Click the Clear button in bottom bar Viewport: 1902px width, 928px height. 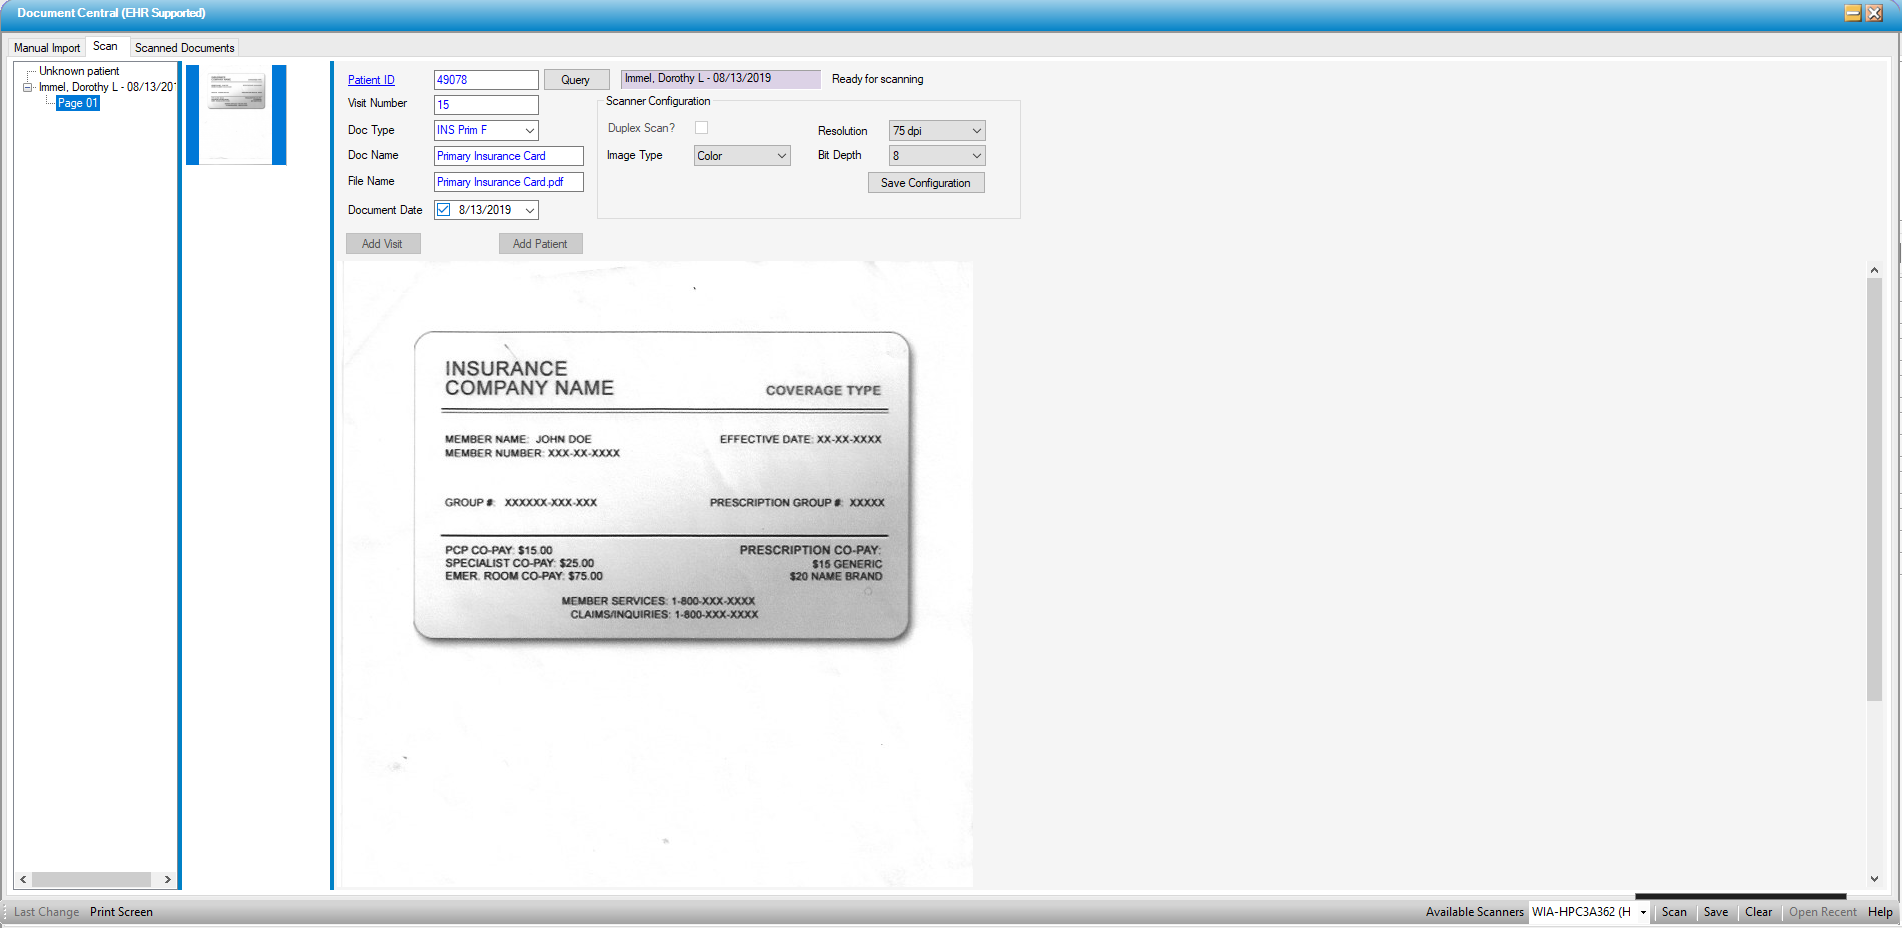pyautogui.click(x=1758, y=912)
